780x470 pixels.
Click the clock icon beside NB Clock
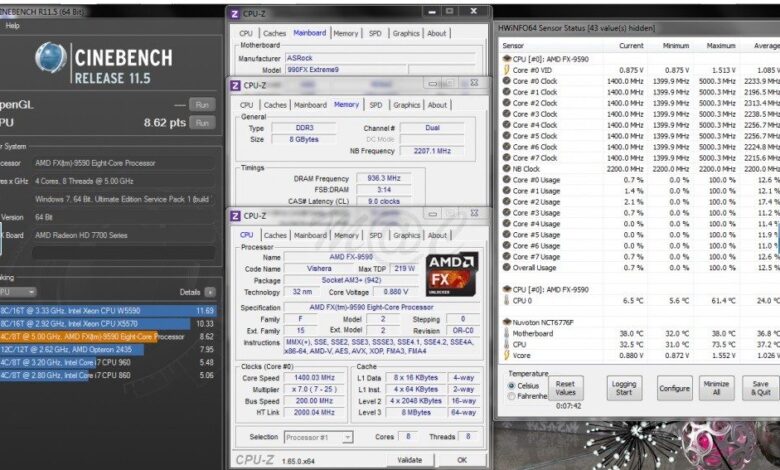(x=507, y=168)
